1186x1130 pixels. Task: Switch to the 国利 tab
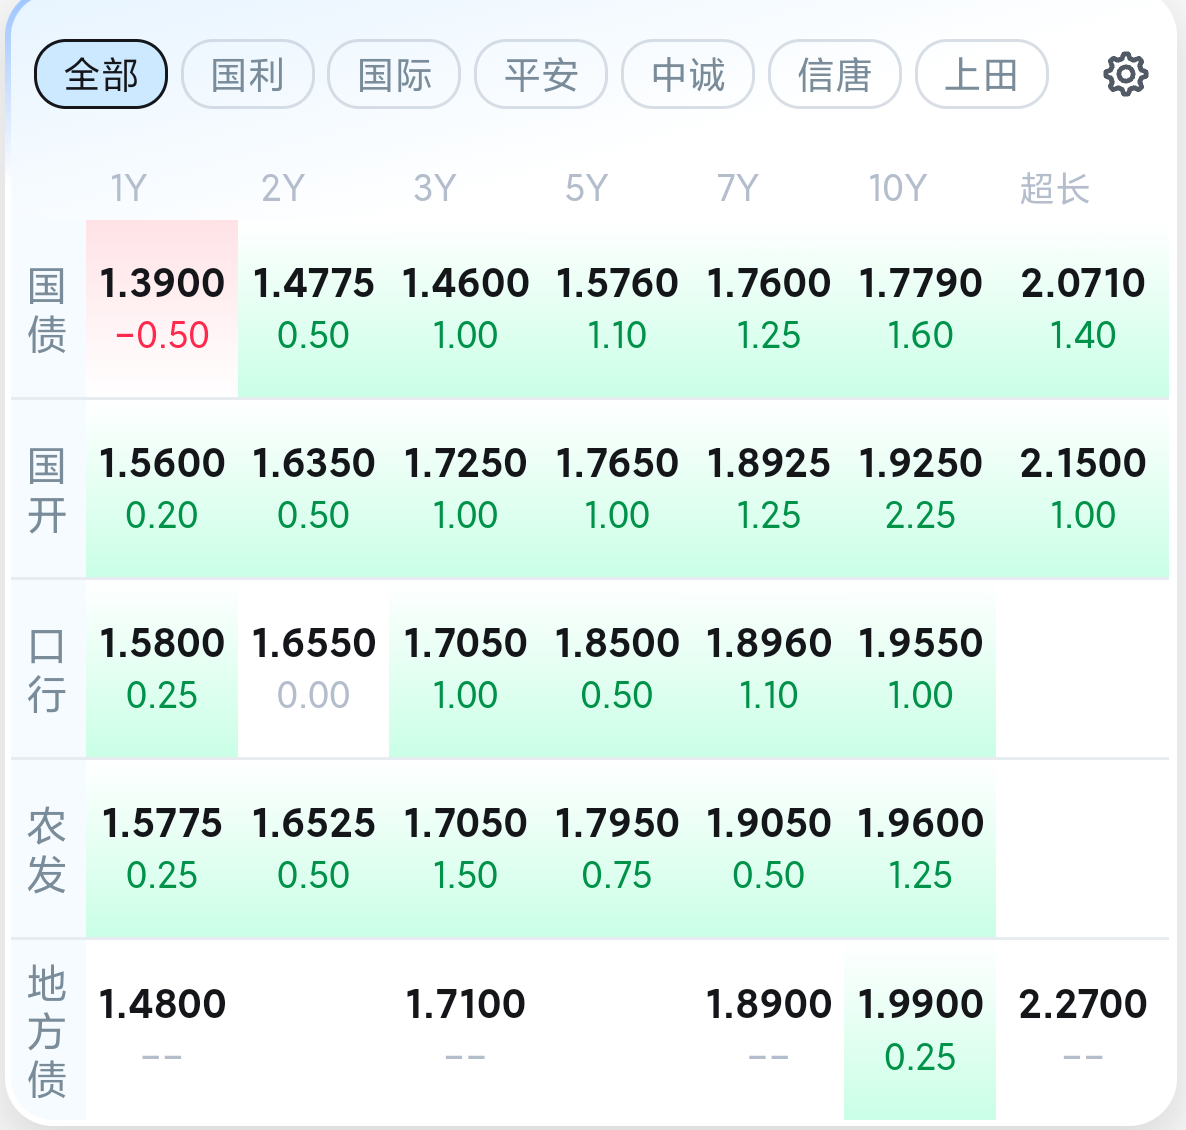248,74
